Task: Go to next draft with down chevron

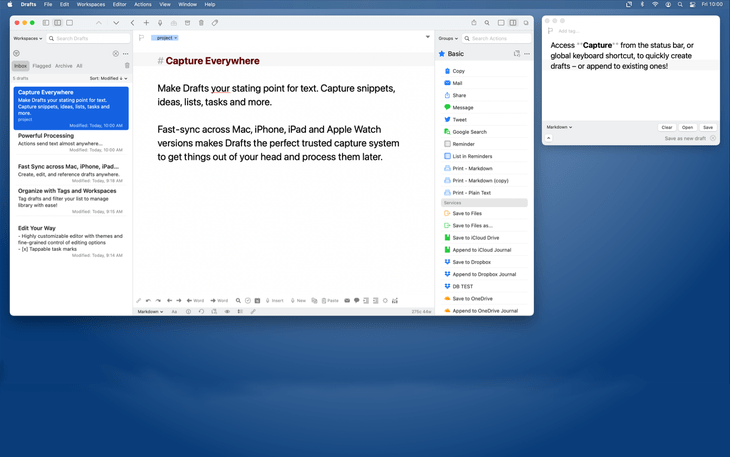Action: pos(116,23)
